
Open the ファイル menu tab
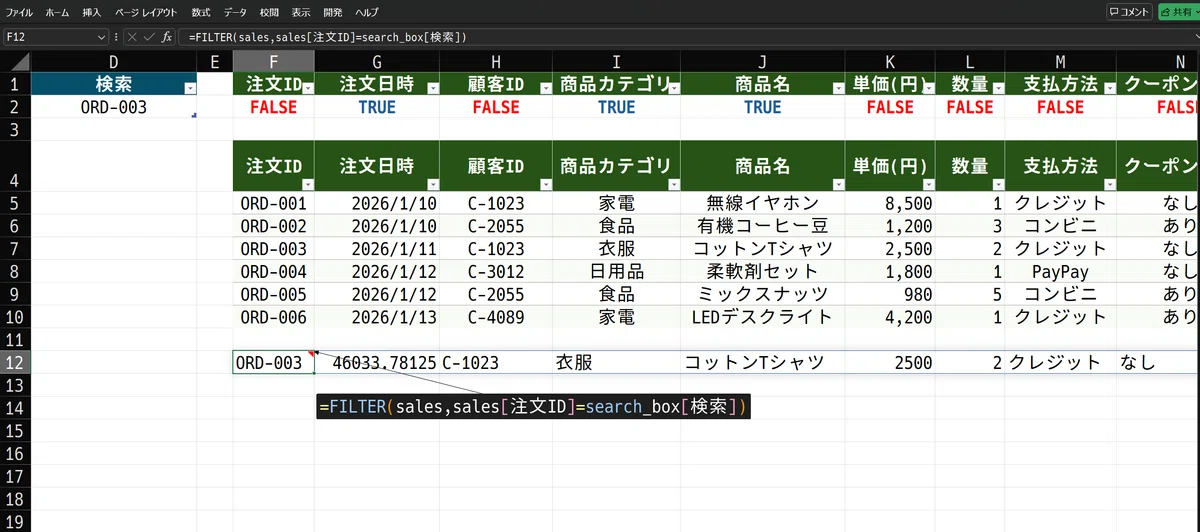[x=19, y=12]
